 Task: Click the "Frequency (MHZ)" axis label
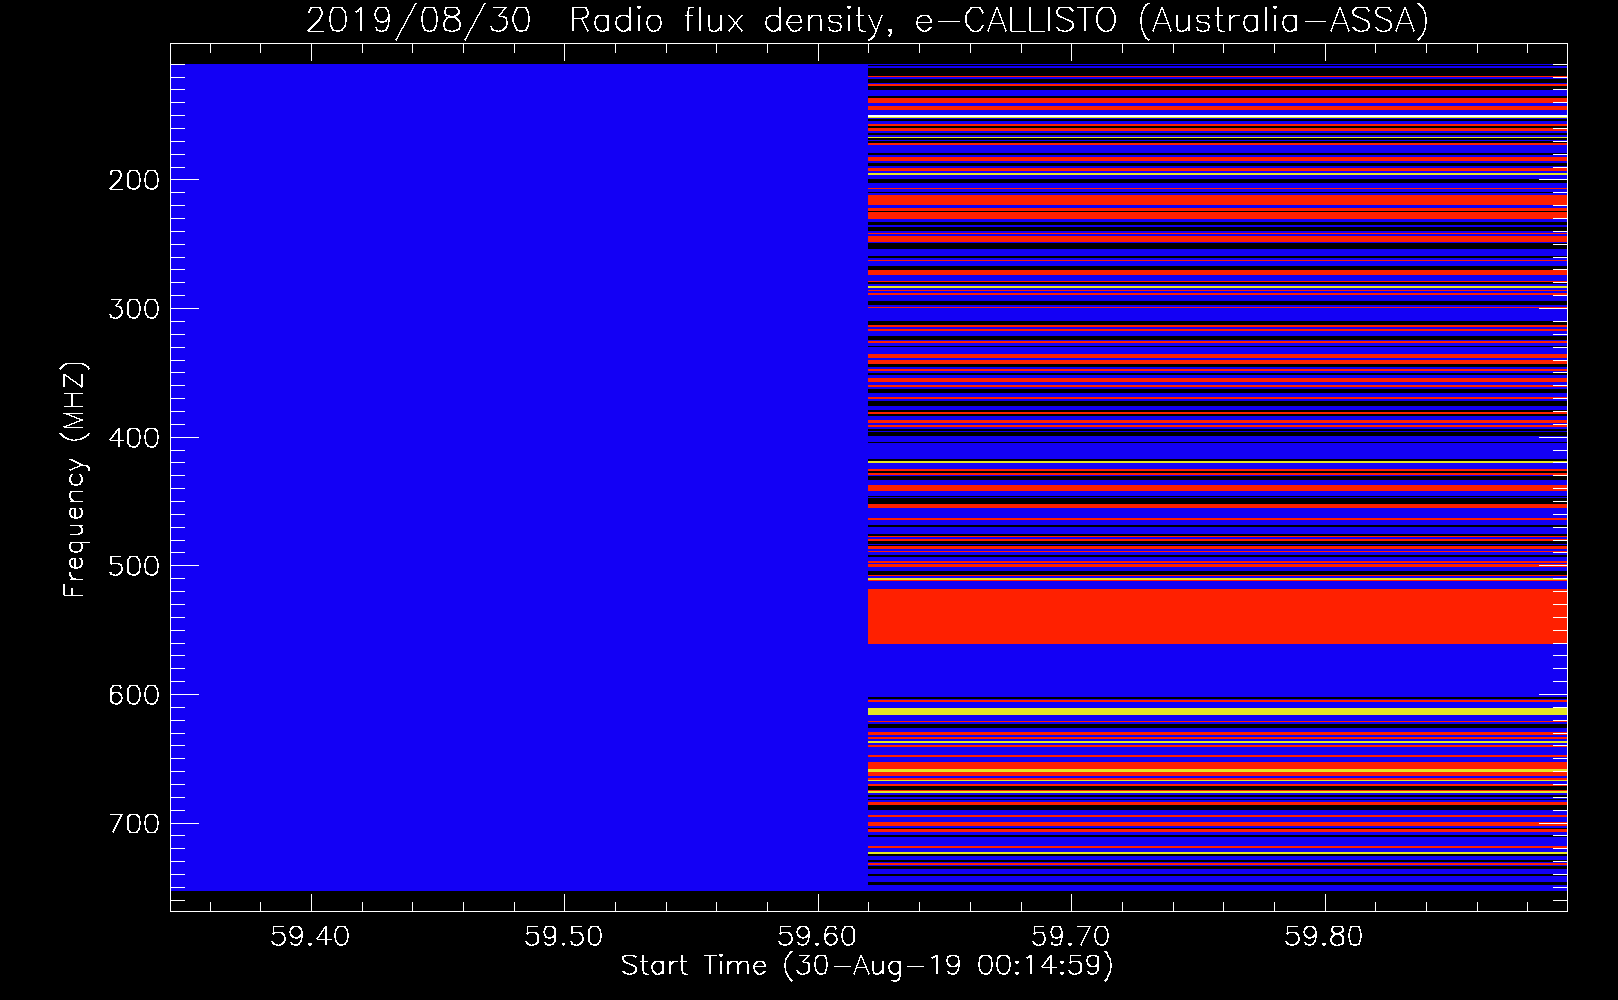point(75,479)
